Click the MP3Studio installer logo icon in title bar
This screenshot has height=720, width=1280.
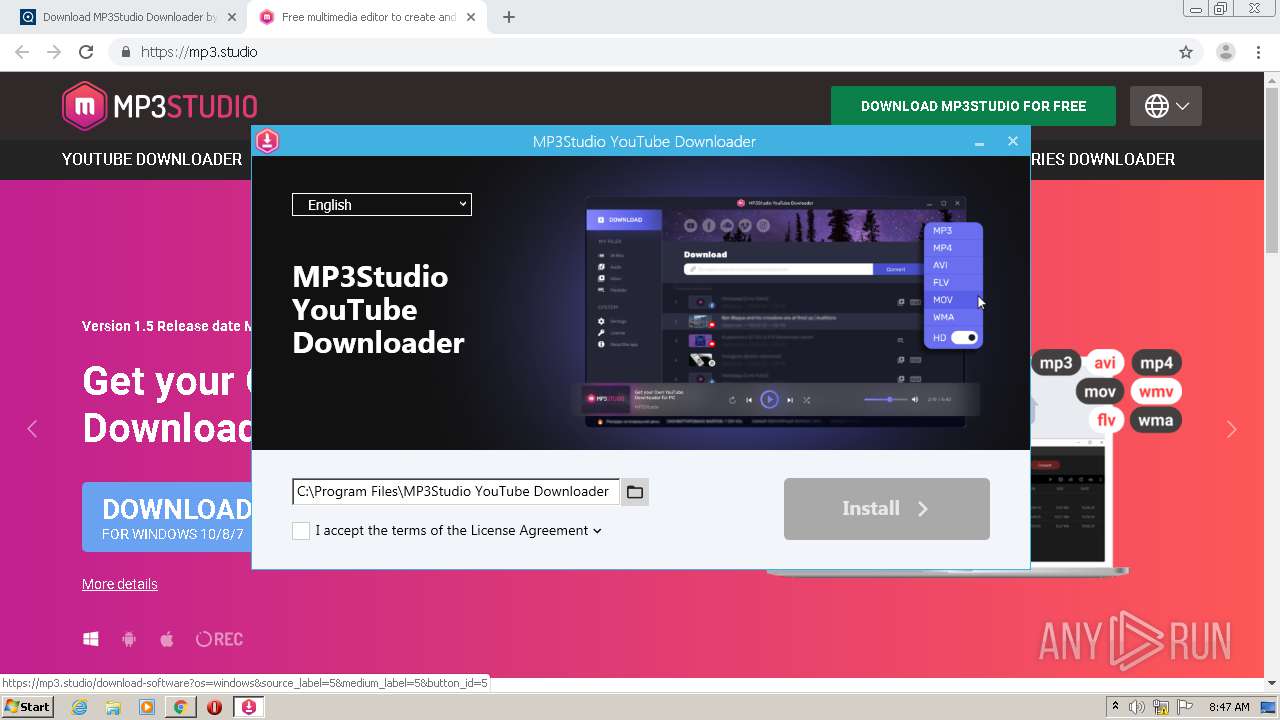[x=267, y=141]
